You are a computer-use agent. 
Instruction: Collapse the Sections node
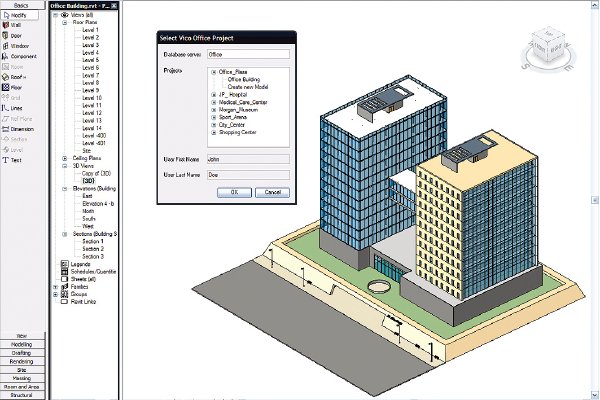pyautogui.click(x=65, y=234)
